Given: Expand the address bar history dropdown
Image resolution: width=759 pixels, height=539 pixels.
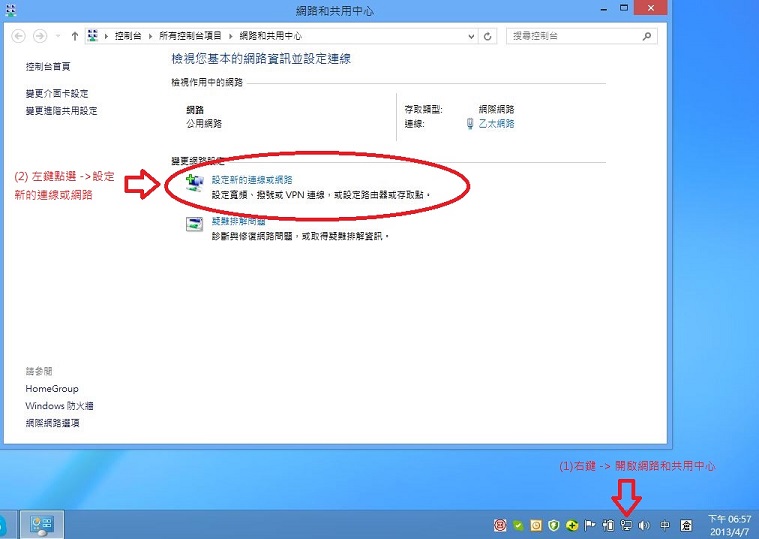Looking at the screenshot, I should (x=471, y=36).
